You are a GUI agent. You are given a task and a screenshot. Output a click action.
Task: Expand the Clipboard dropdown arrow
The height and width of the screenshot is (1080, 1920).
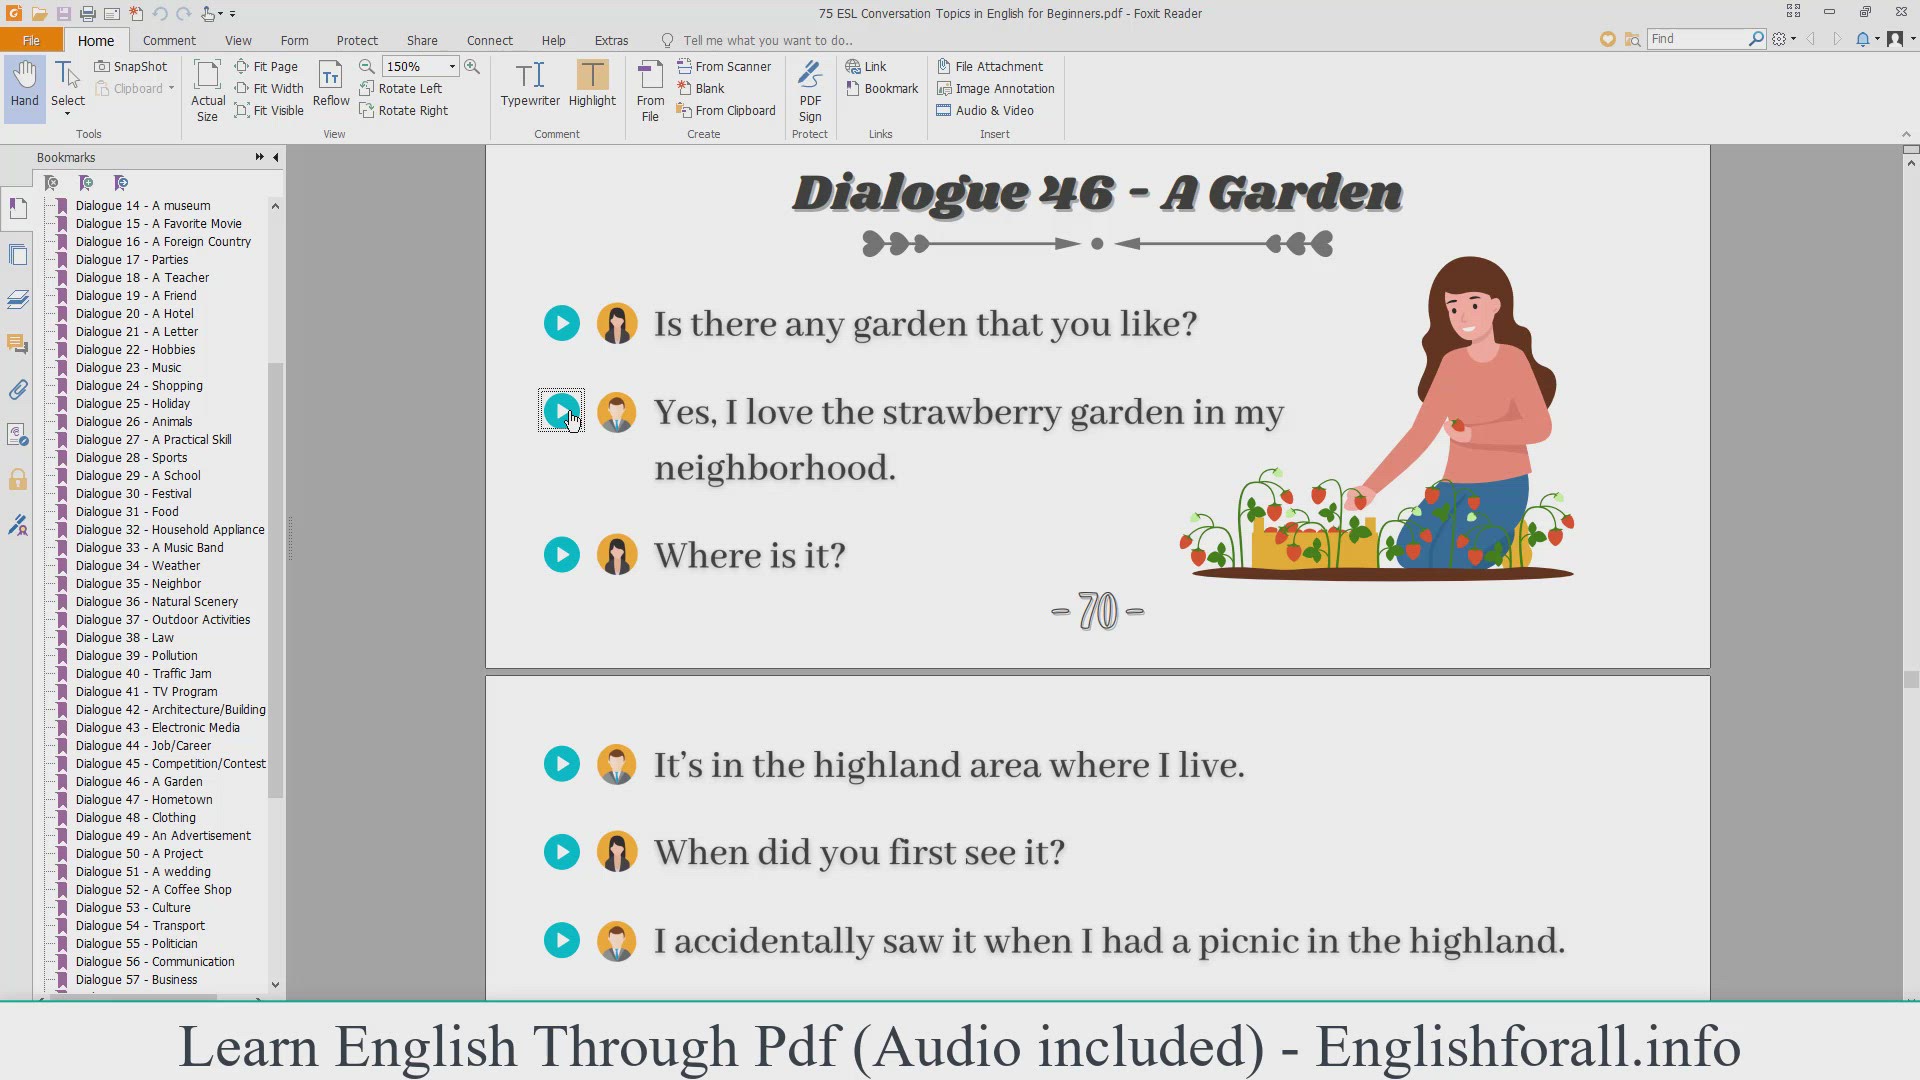[171, 88]
